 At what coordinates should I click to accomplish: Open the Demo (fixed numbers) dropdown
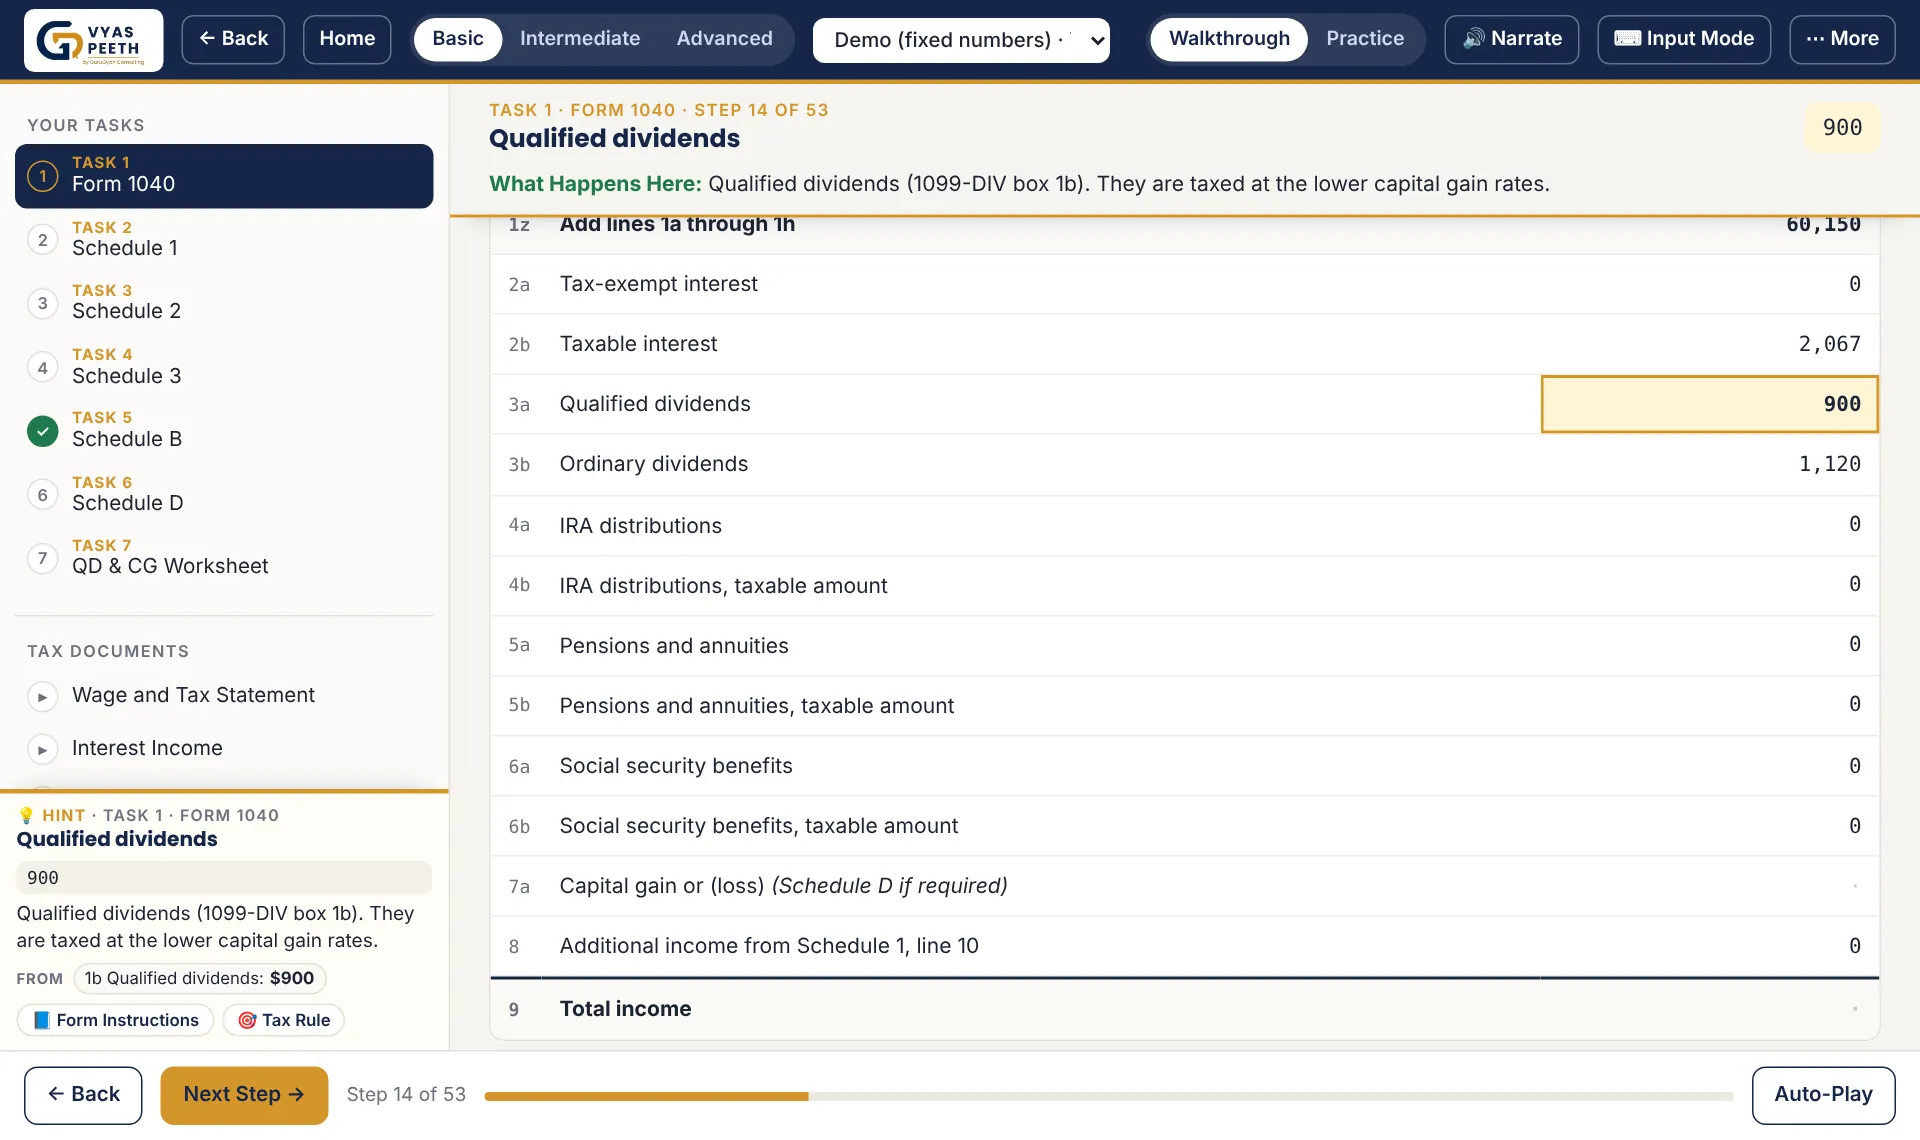[961, 40]
